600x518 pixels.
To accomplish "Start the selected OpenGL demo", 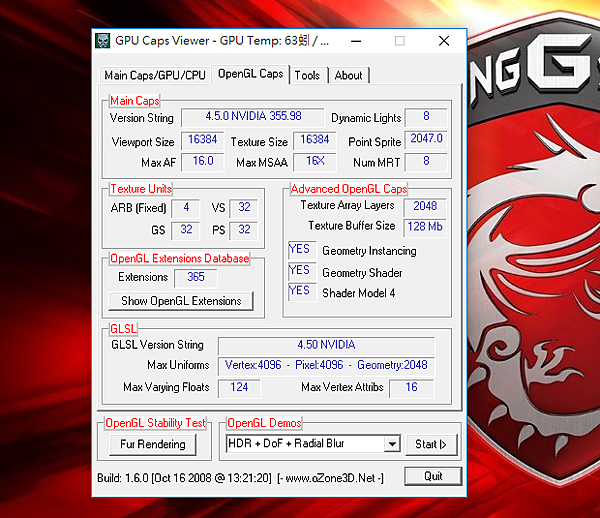I will (x=431, y=444).
